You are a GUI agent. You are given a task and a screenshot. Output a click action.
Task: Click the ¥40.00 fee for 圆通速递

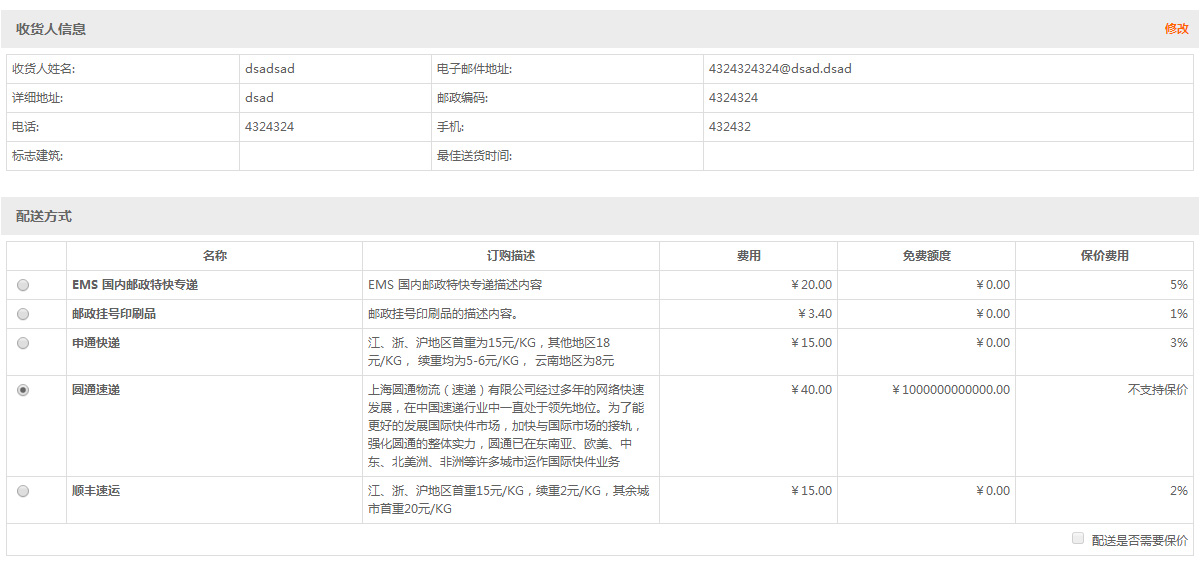[811, 390]
